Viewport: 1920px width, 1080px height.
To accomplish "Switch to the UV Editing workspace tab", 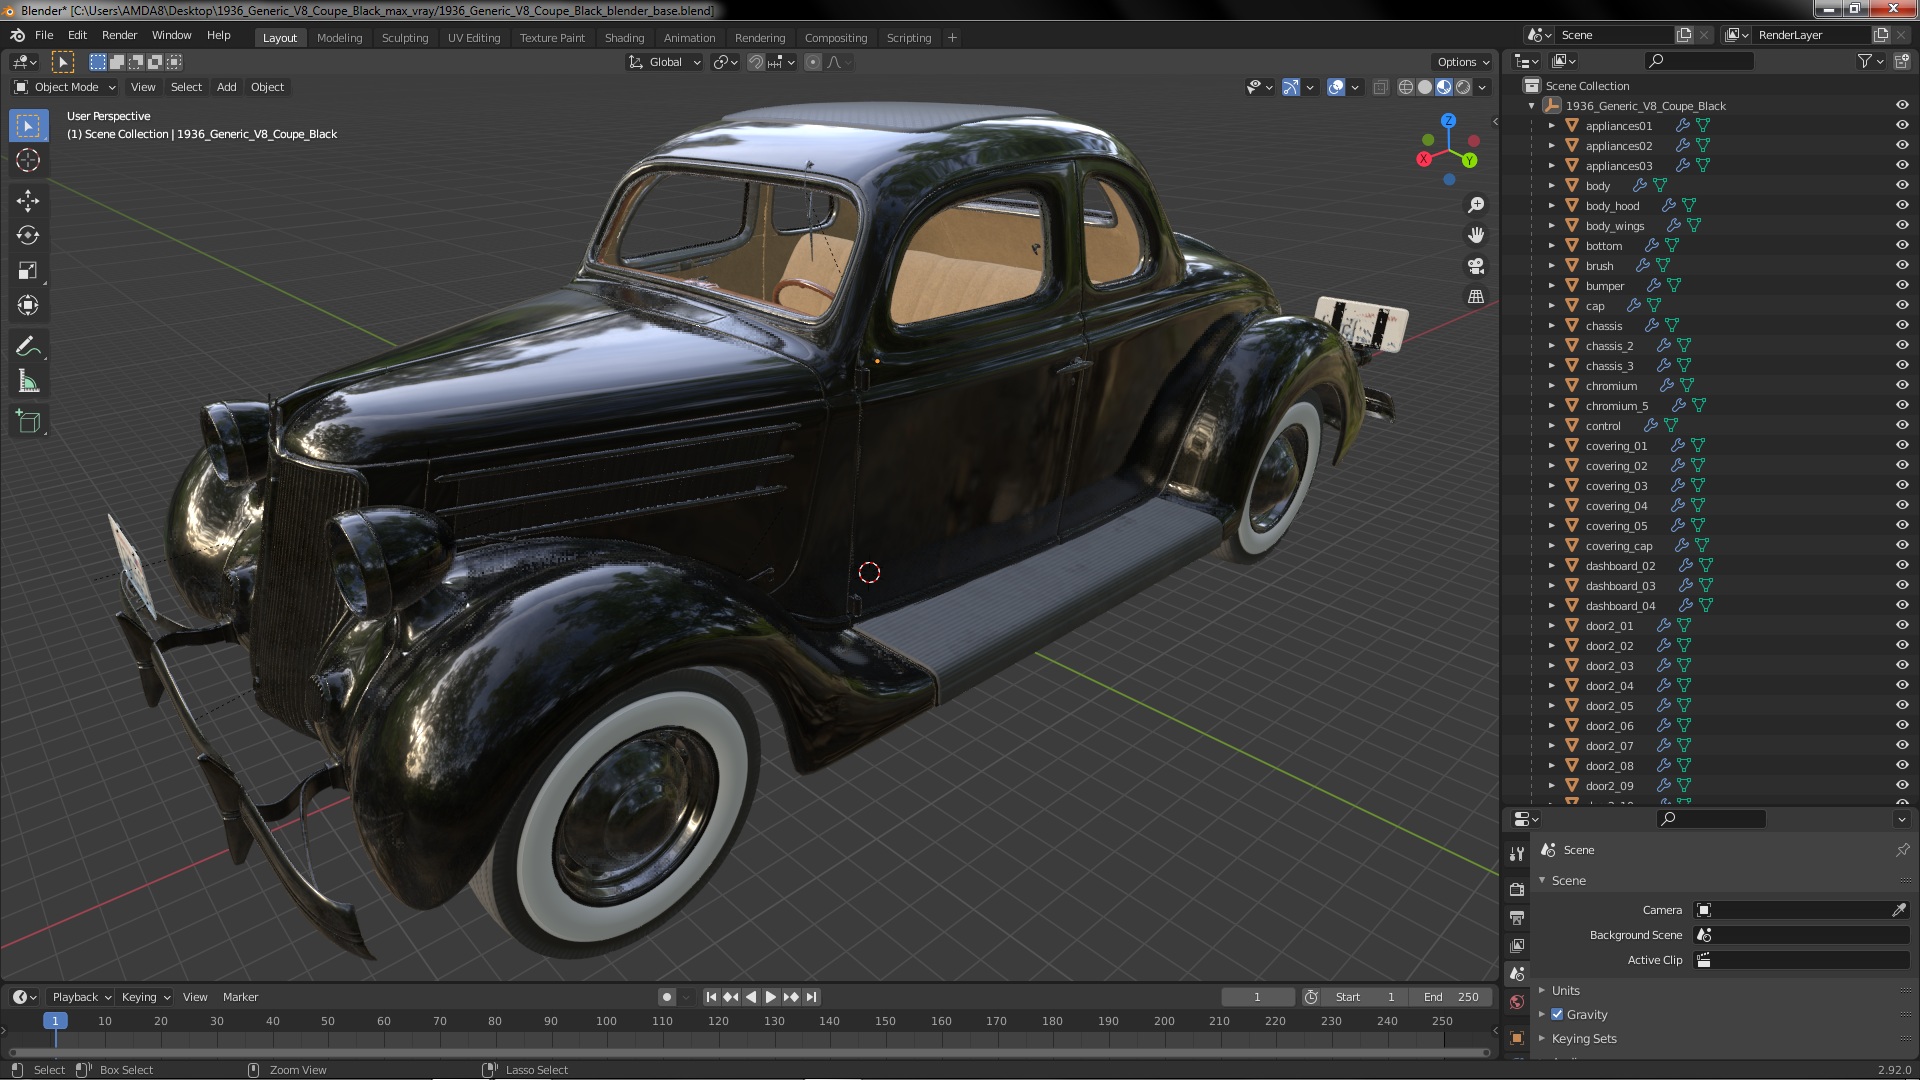I will point(474,38).
